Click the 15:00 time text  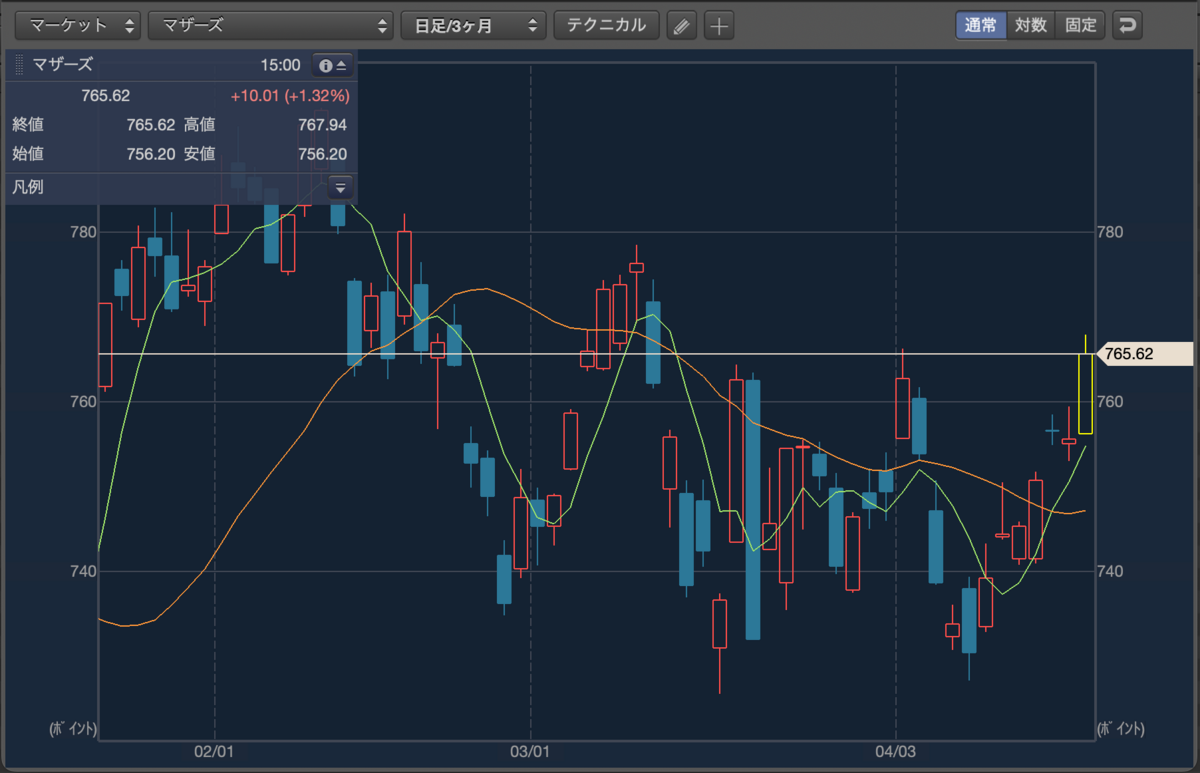pyautogui.click(x=280, y=65)
